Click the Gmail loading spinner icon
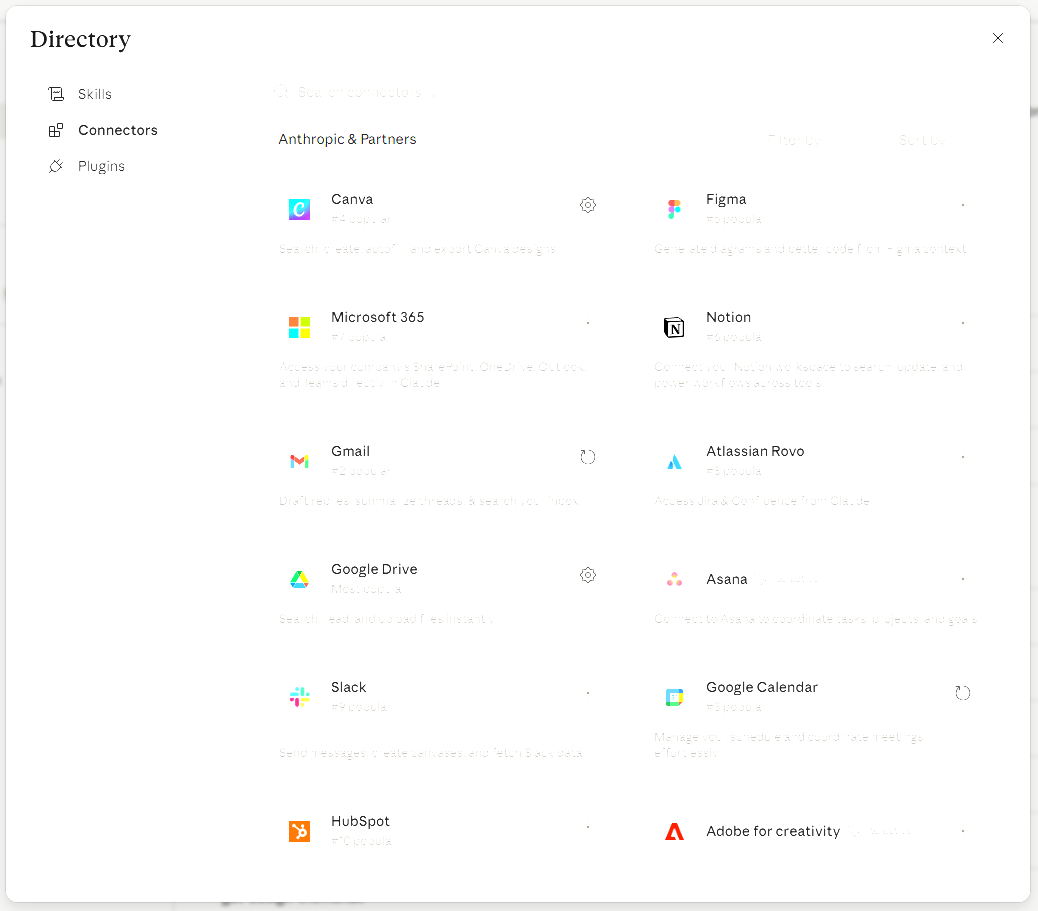Viewport: 1038px width, 911px height. coord(588,457)
